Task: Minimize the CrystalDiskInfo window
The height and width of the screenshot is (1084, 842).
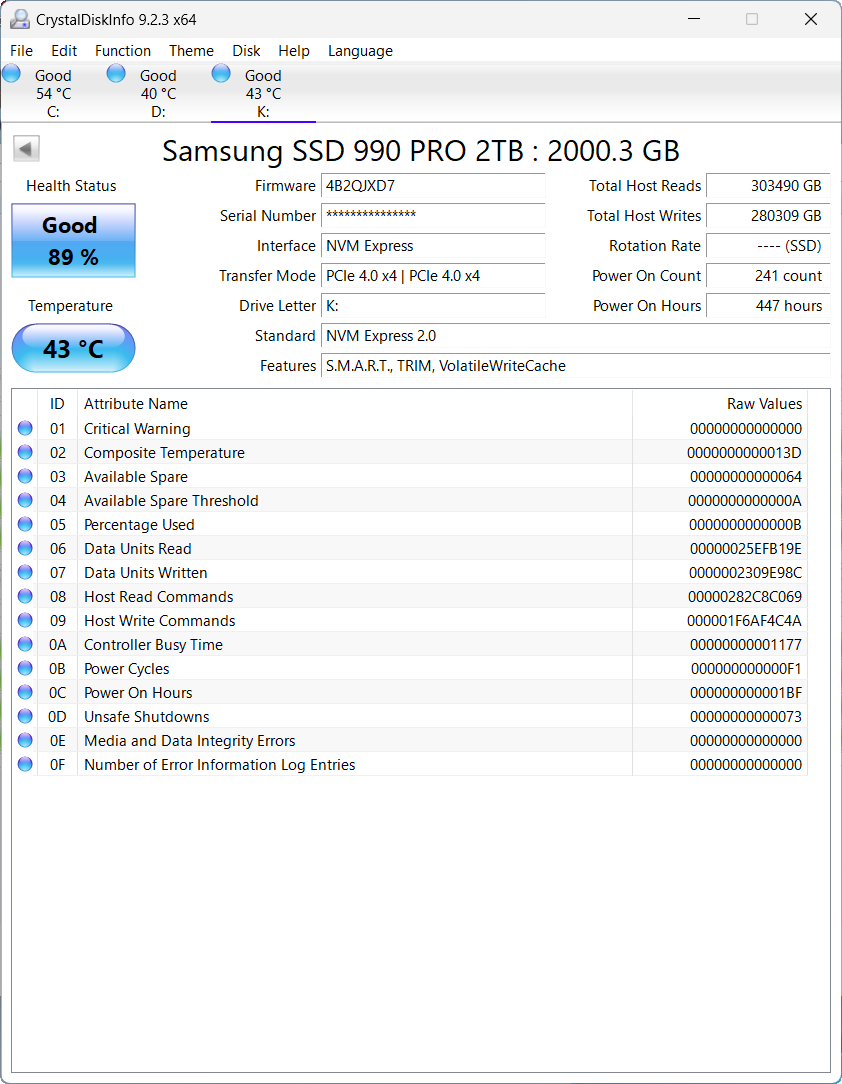Action: point(694,19)
